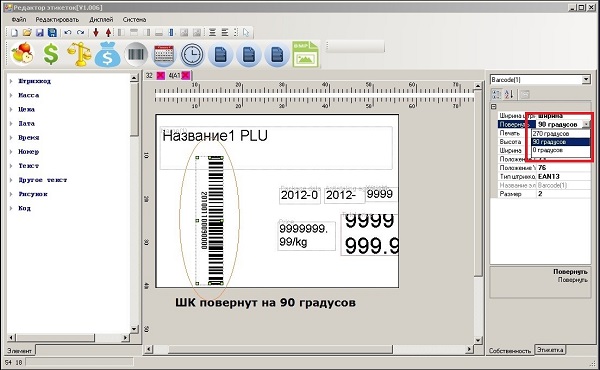
Task: Select the small '9999' field on label
Action: pos(381,194)
